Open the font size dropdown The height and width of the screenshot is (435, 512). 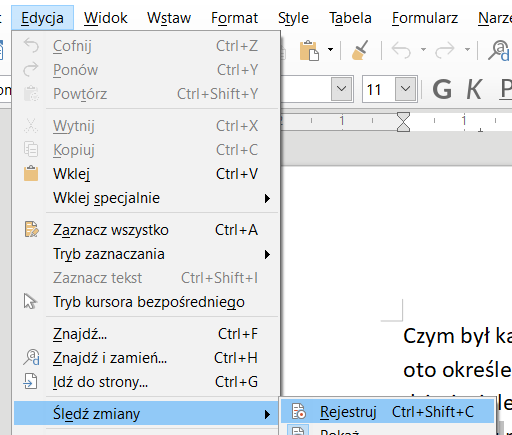pyautogui.click(x=406, y=89)
